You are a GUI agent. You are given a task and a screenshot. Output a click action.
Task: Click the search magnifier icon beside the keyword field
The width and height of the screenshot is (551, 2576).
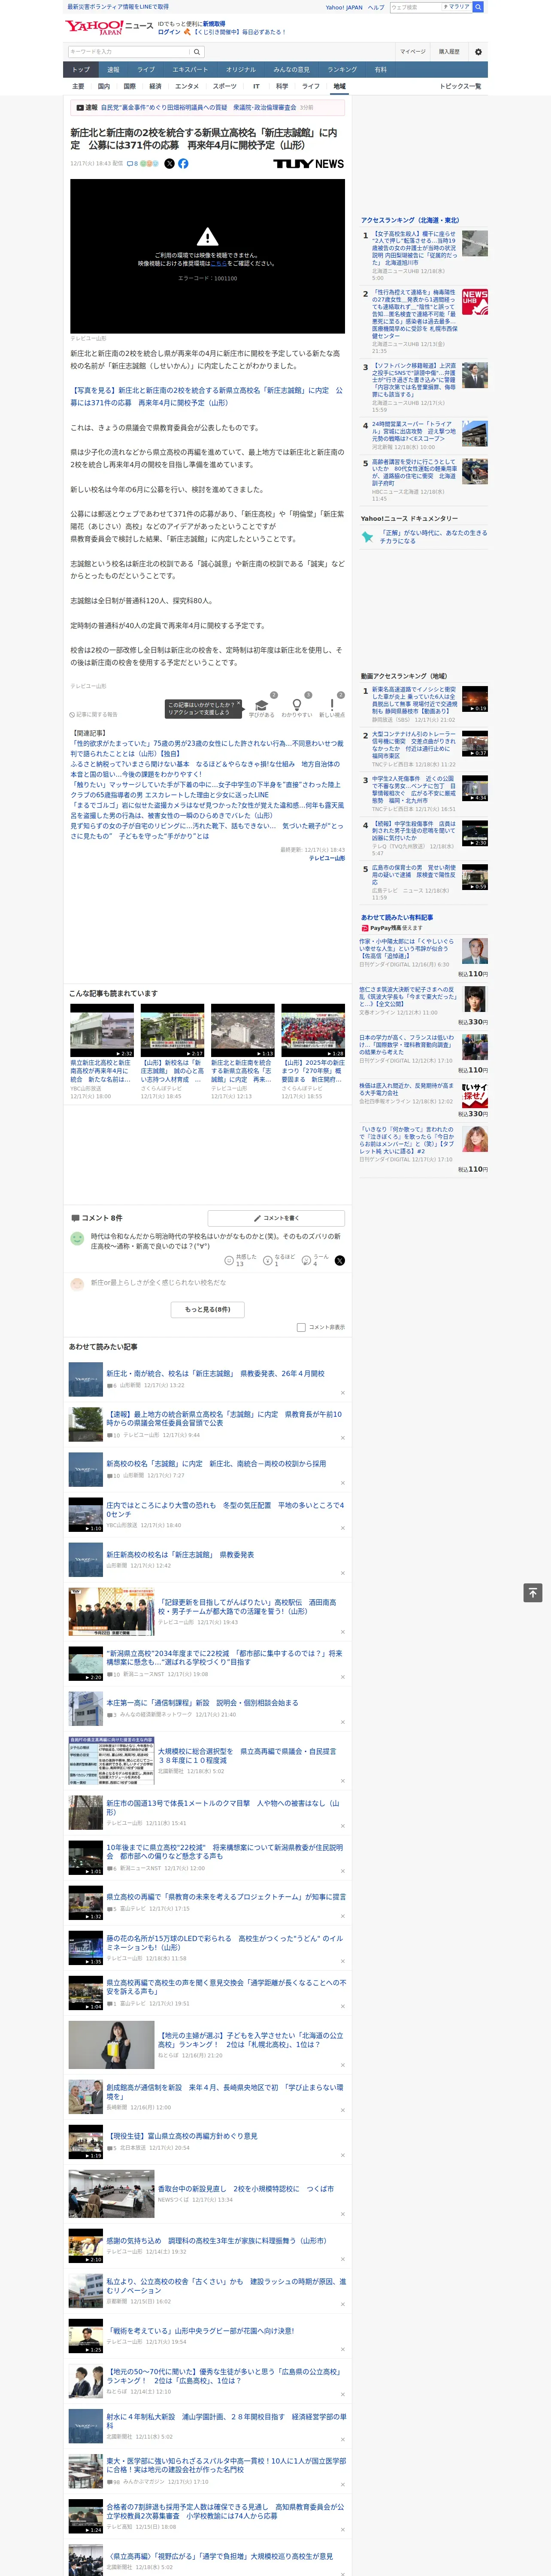pos(197,52)
